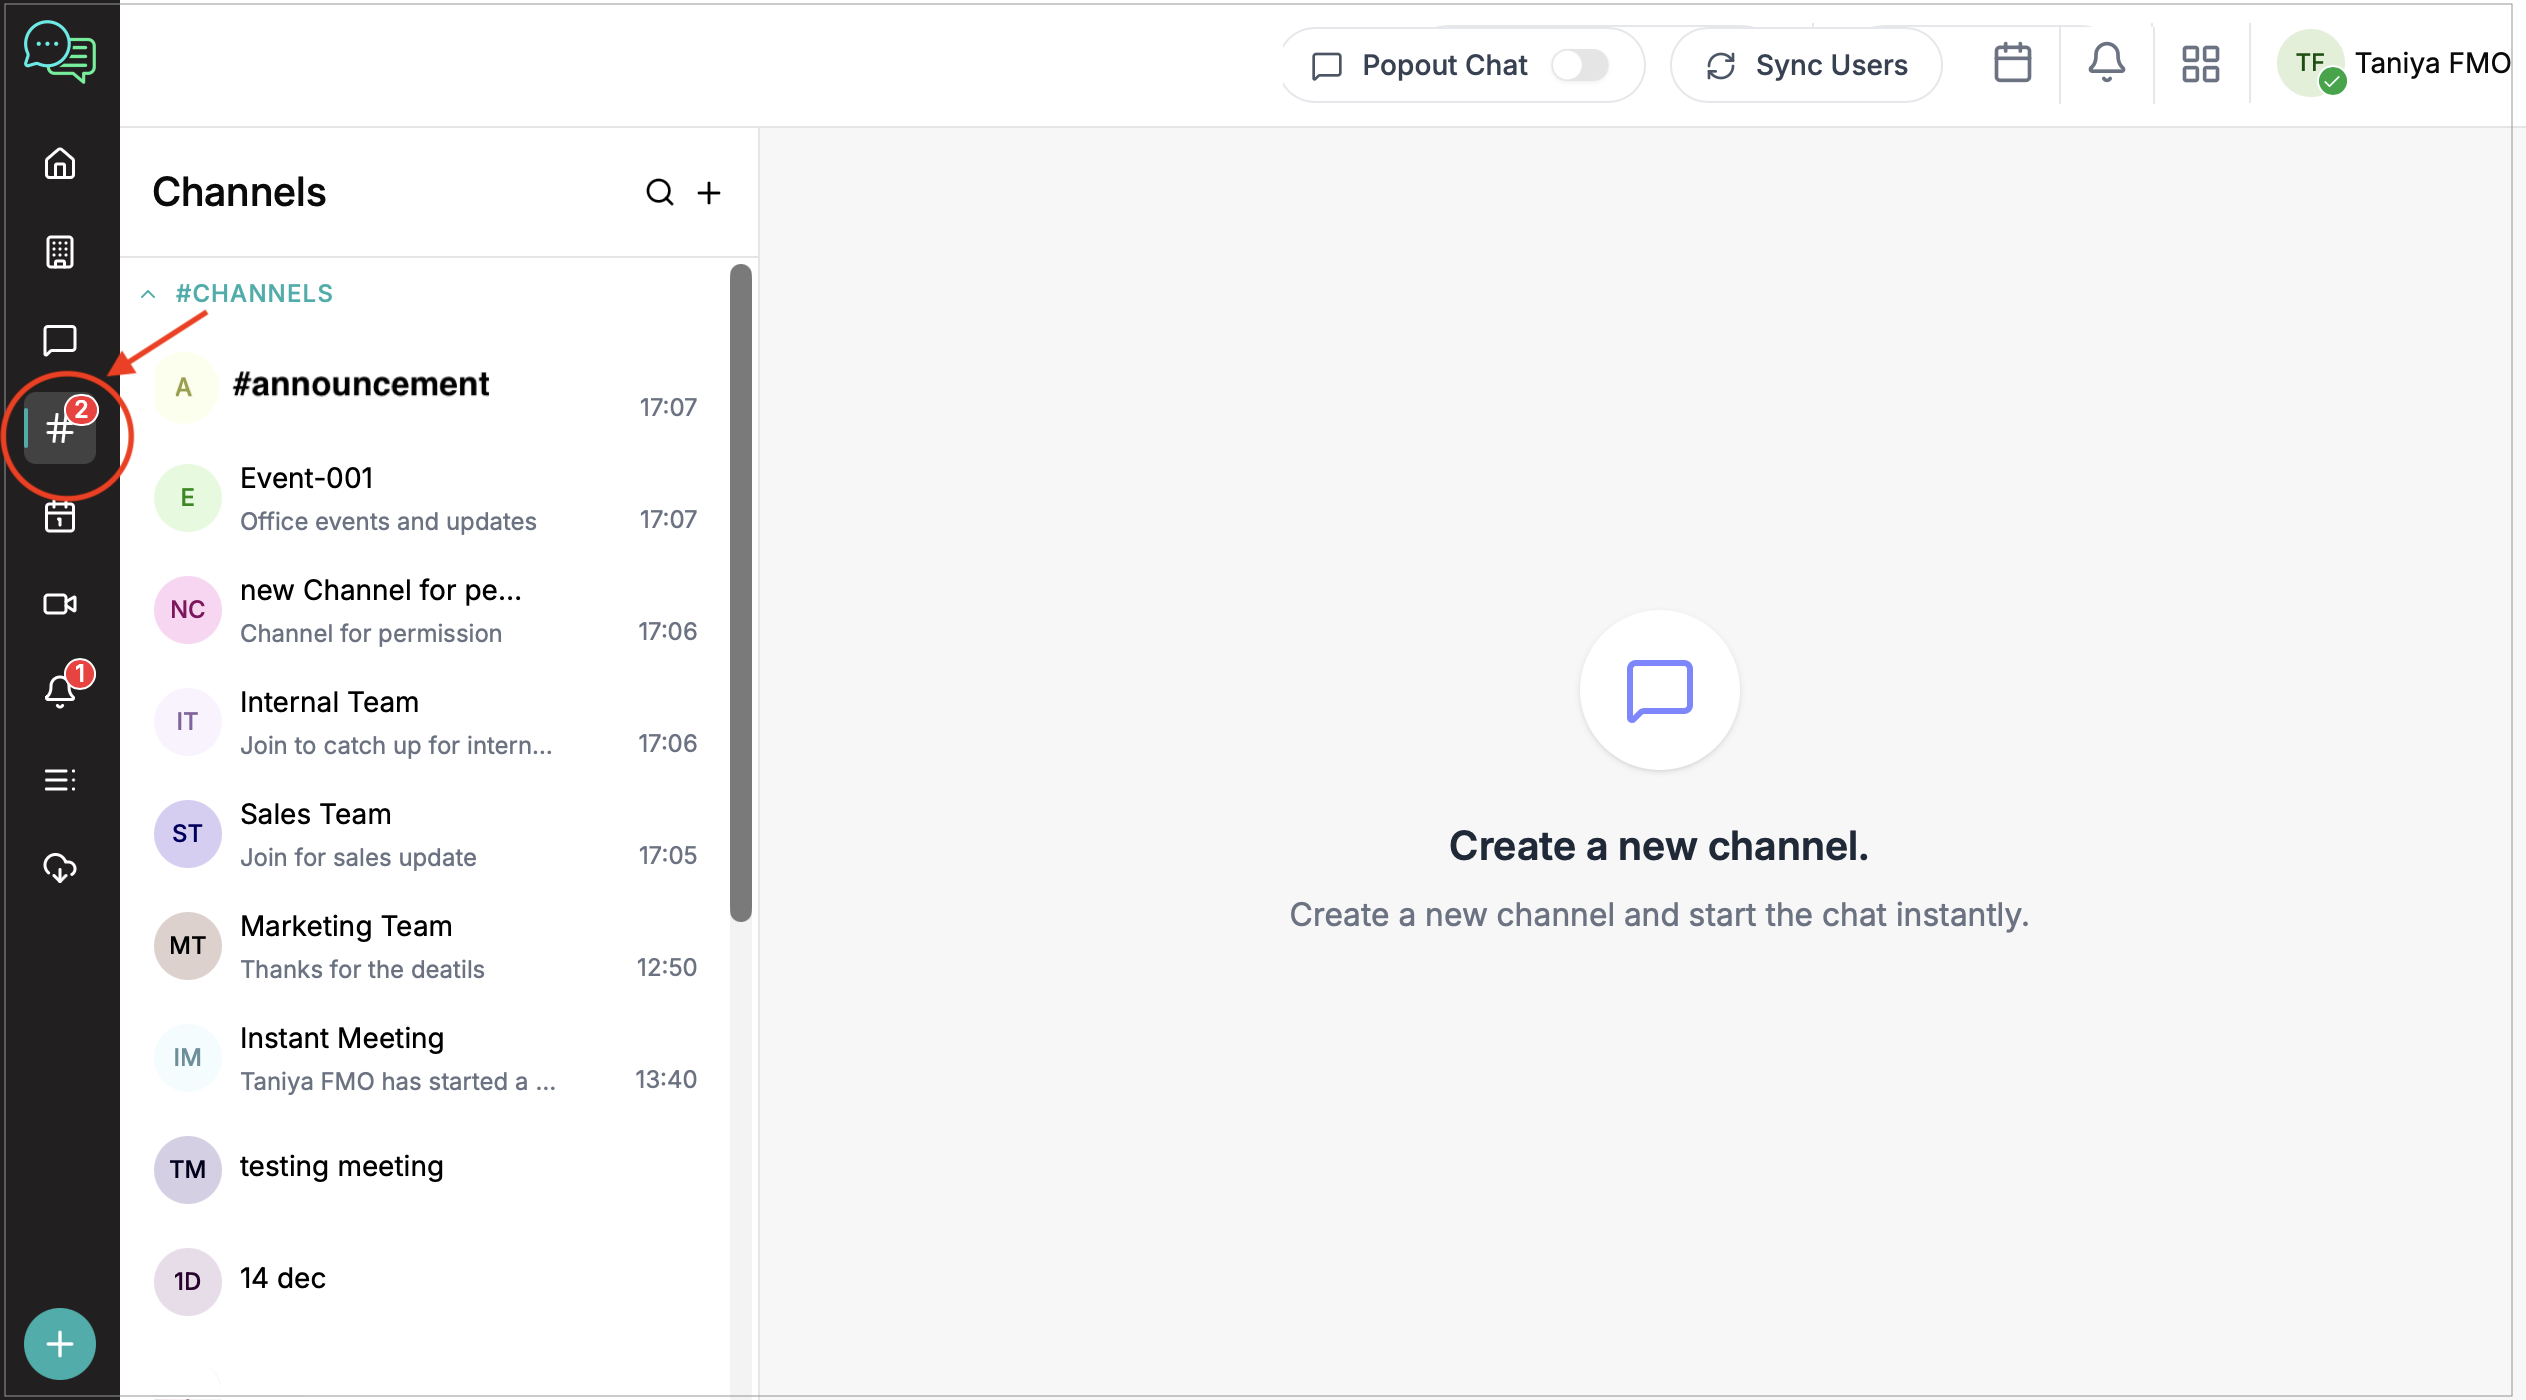Image resolution: width=2526 pixels, height=1400 pixels.
Task: Open the video meeting sidebar icon
Action: (x=60, y=604)
